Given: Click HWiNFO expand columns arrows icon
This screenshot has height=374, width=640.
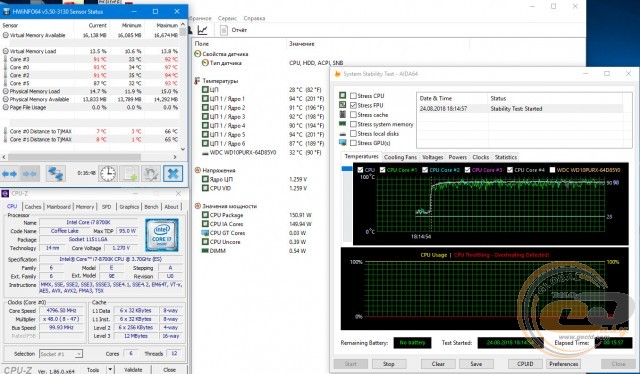Looking at the screenshot, I should (x=9, y=174).
